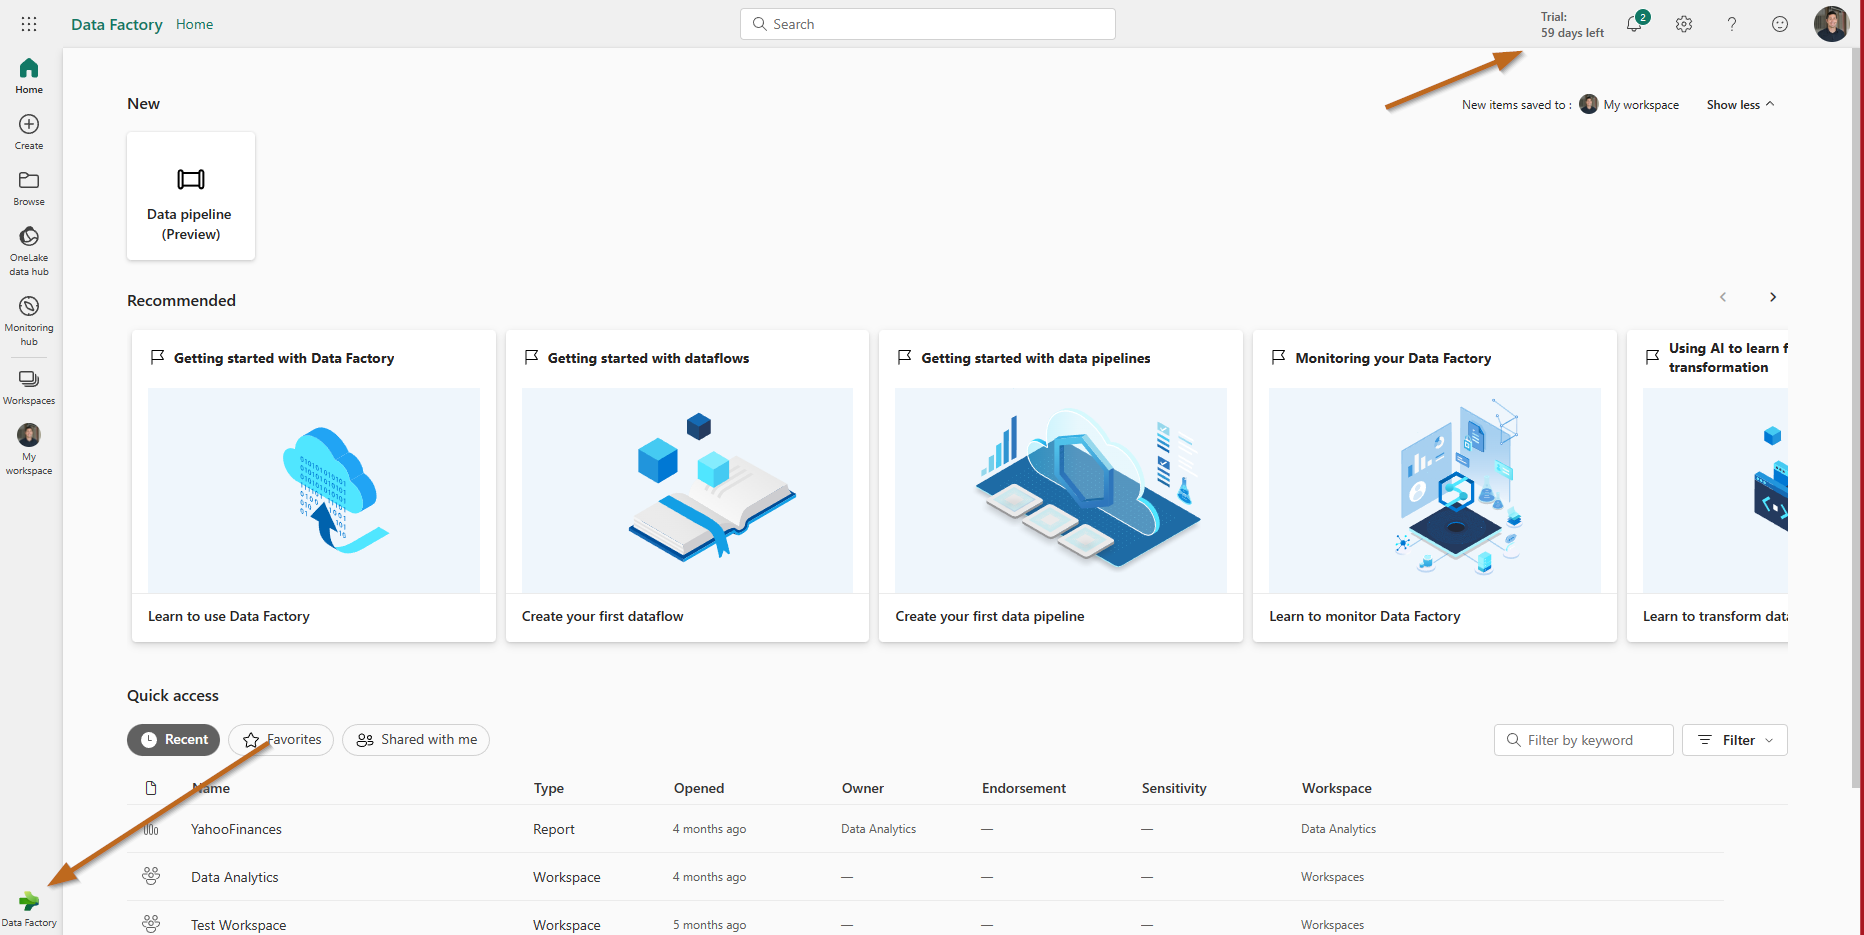Screen dimensions: 1864x935
Task: Sort by the Opened column header
Action: click(x=699, y=788)
